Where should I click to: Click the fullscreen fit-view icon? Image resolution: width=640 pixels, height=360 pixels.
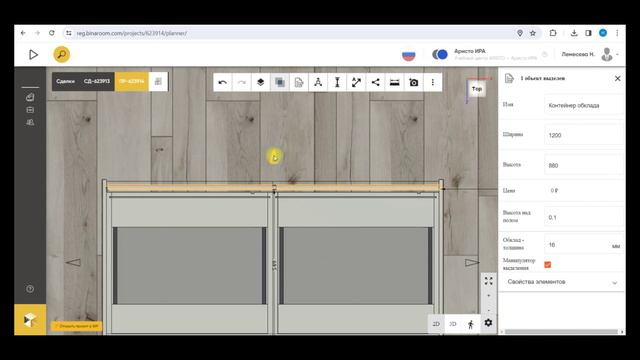tap(489, 281)
